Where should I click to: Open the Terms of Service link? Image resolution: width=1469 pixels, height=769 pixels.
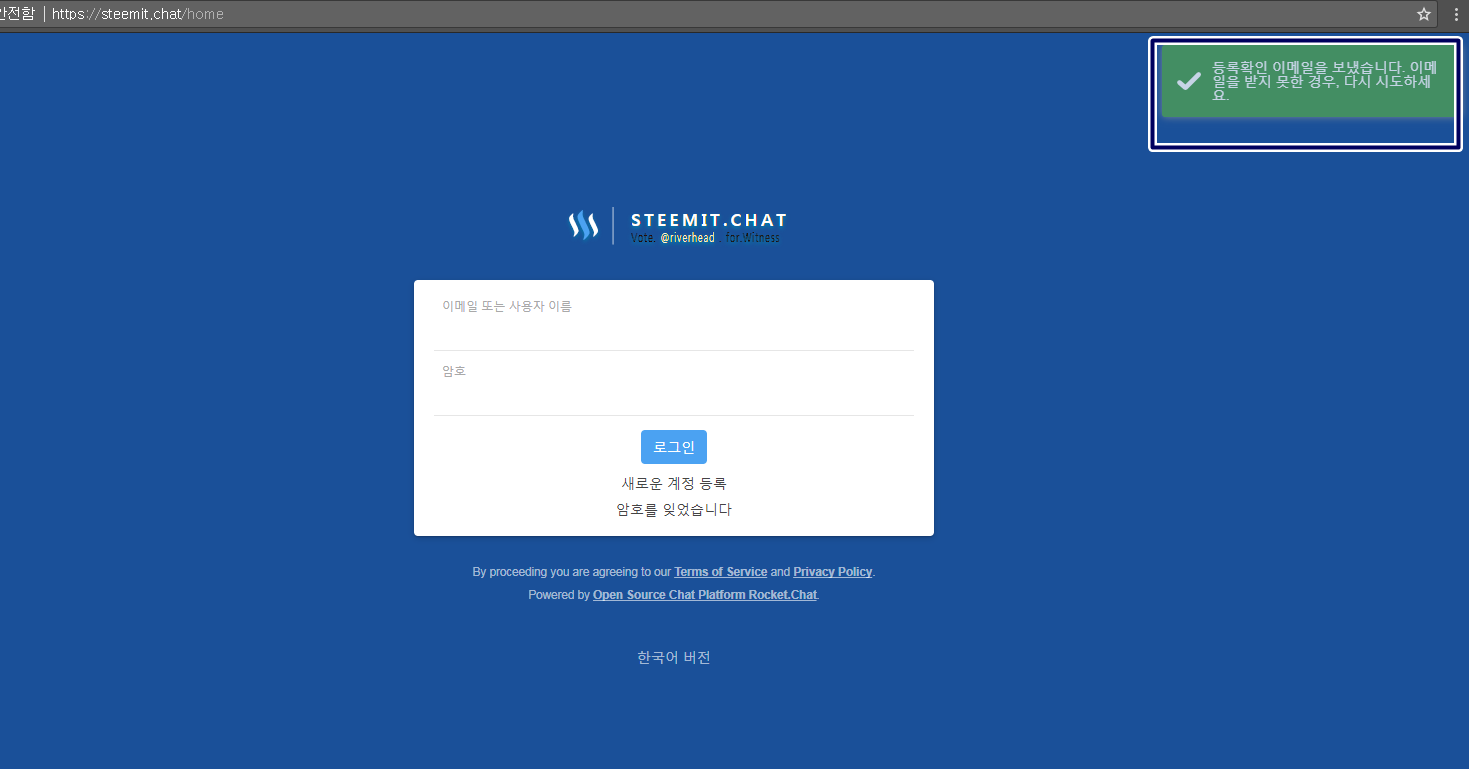(x=720, y=572)
